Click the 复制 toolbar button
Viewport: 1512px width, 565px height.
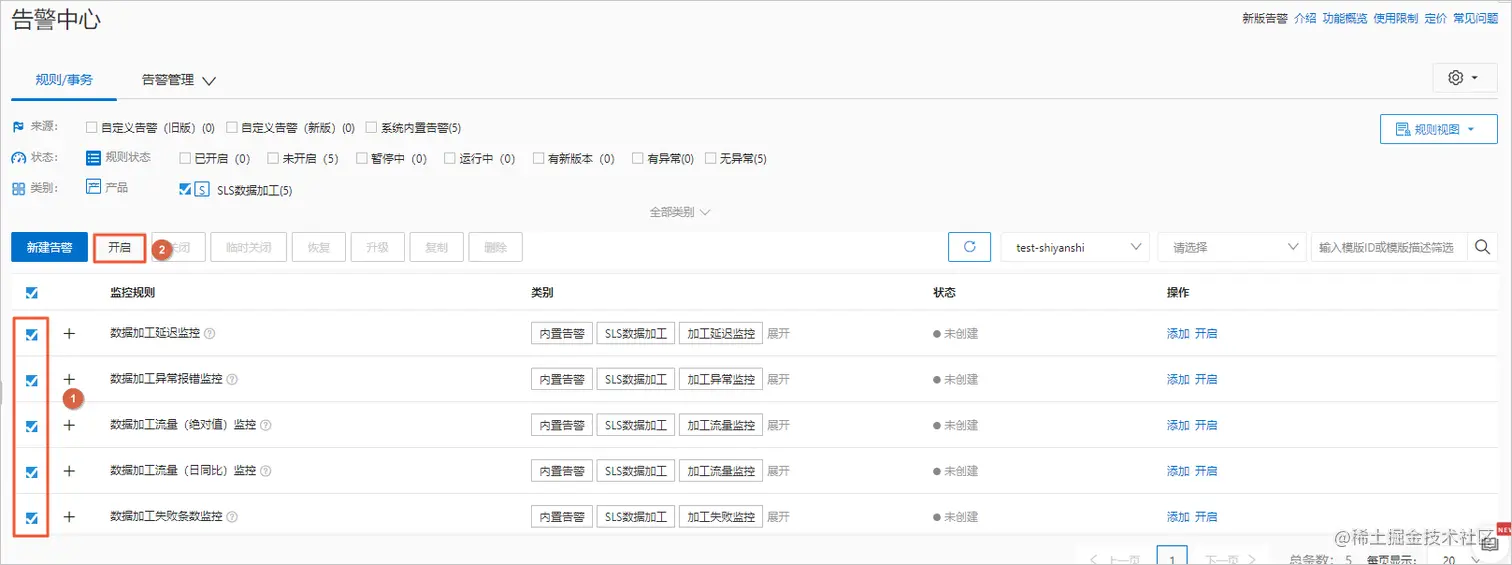point(436,247)
